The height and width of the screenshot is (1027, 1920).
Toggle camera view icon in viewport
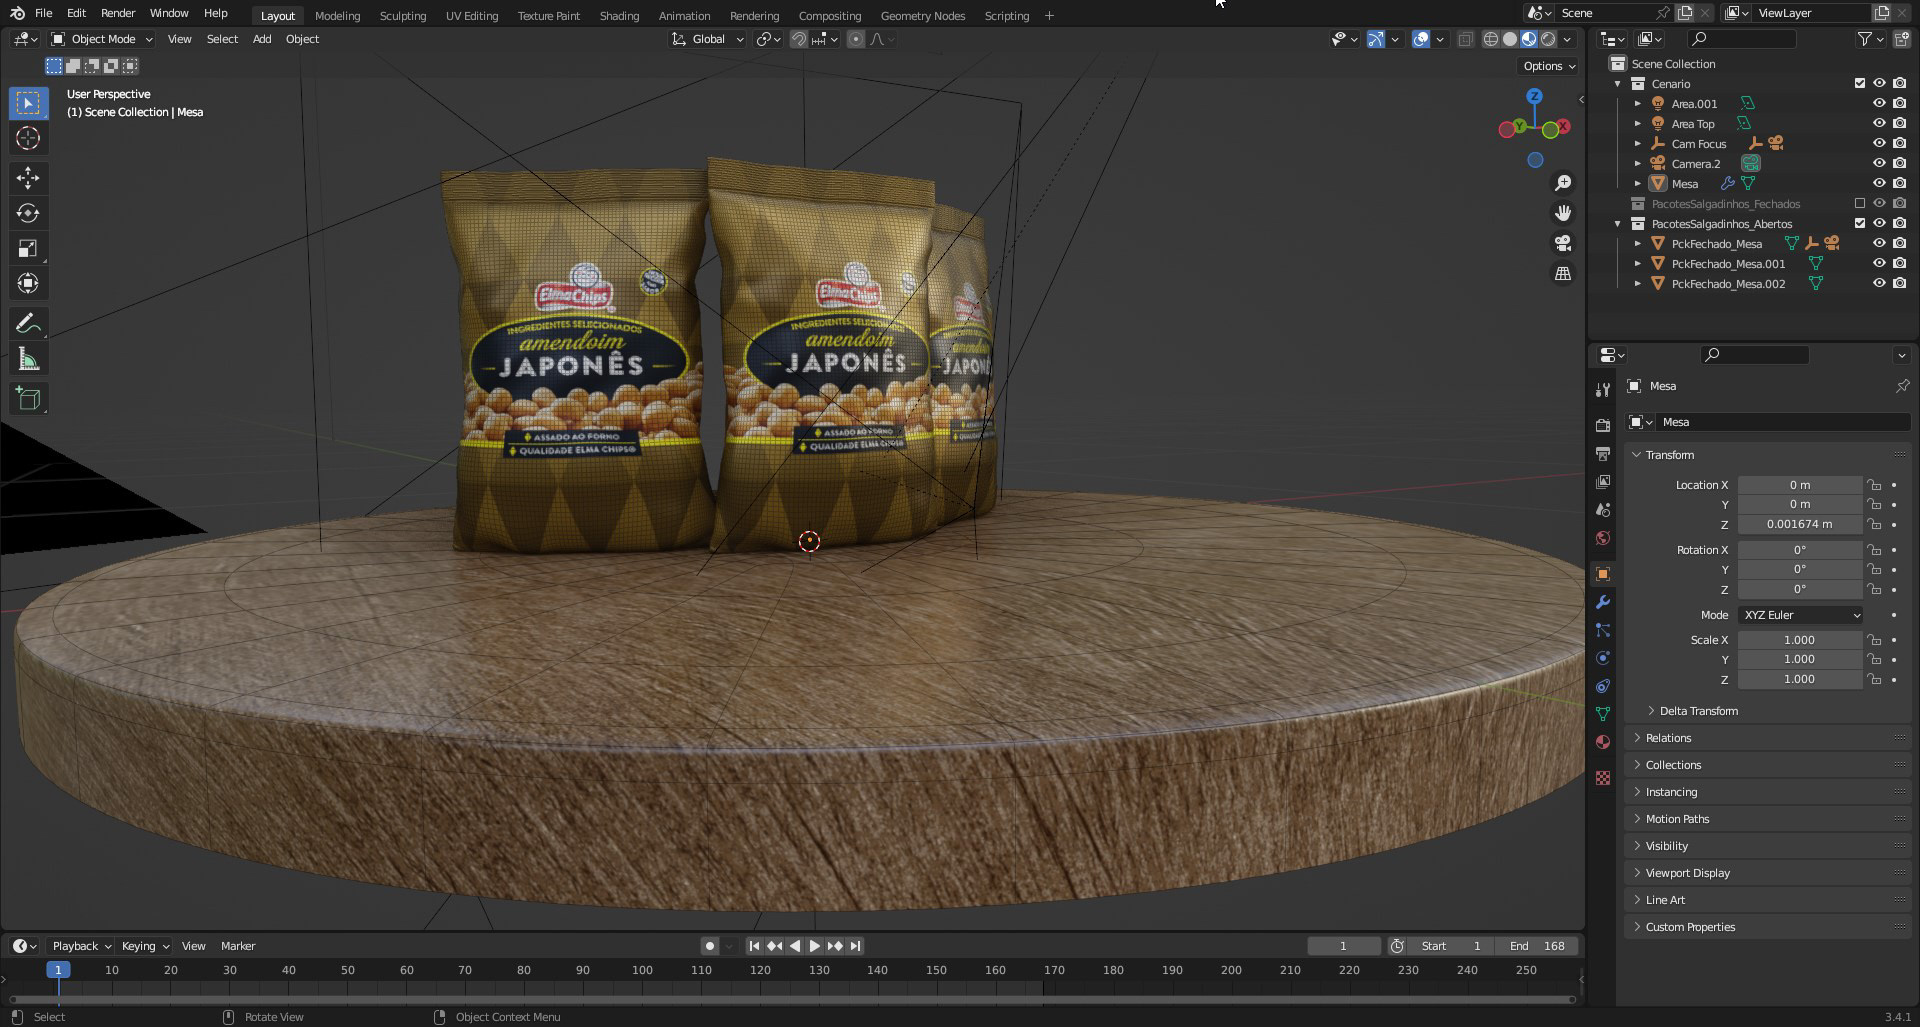click(1563, 243)
